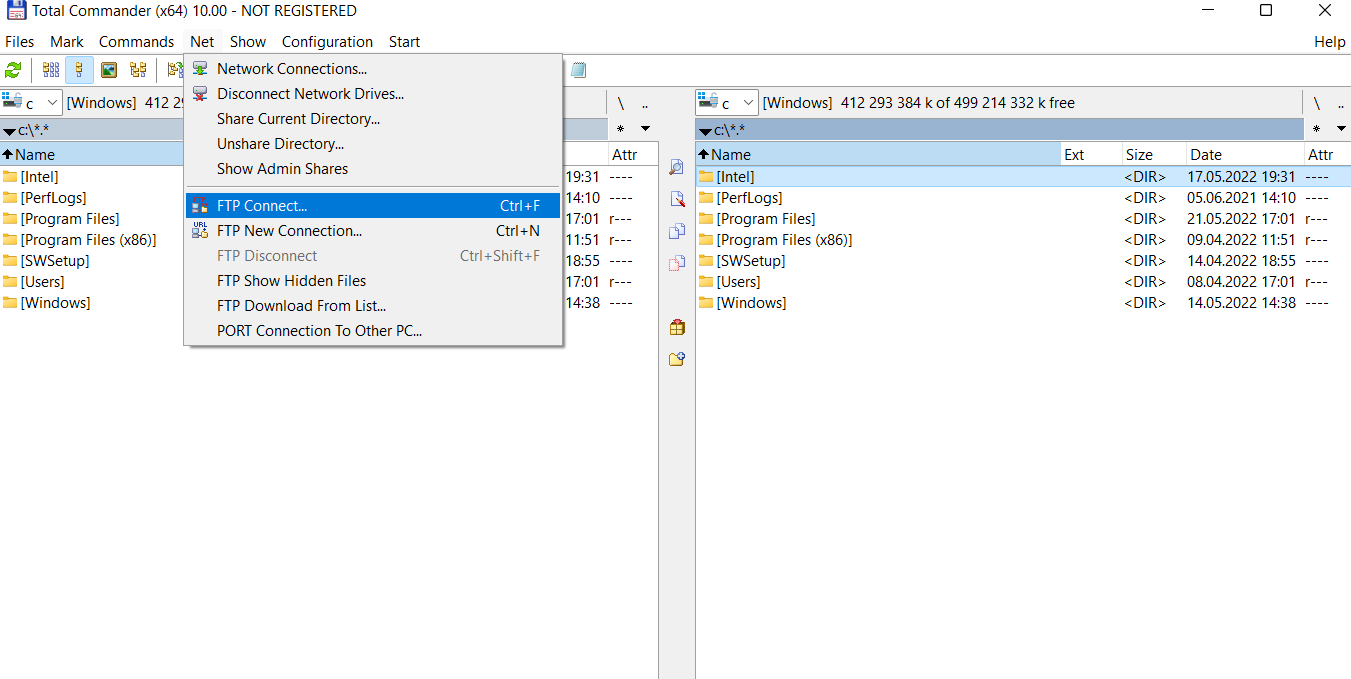Viewport: 1351px width, 679px height.
Task: Switch to thumbnail view icon
Action: coord(109,70)
